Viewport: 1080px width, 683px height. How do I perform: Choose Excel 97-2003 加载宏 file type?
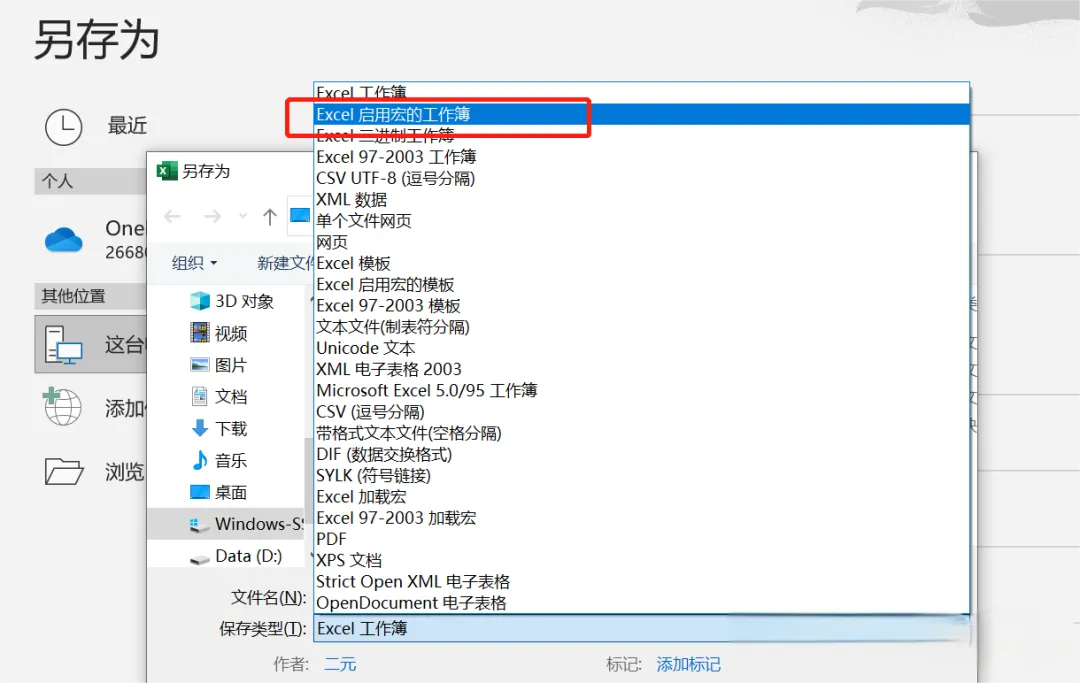pyautogui.click(x=641, y=518)
